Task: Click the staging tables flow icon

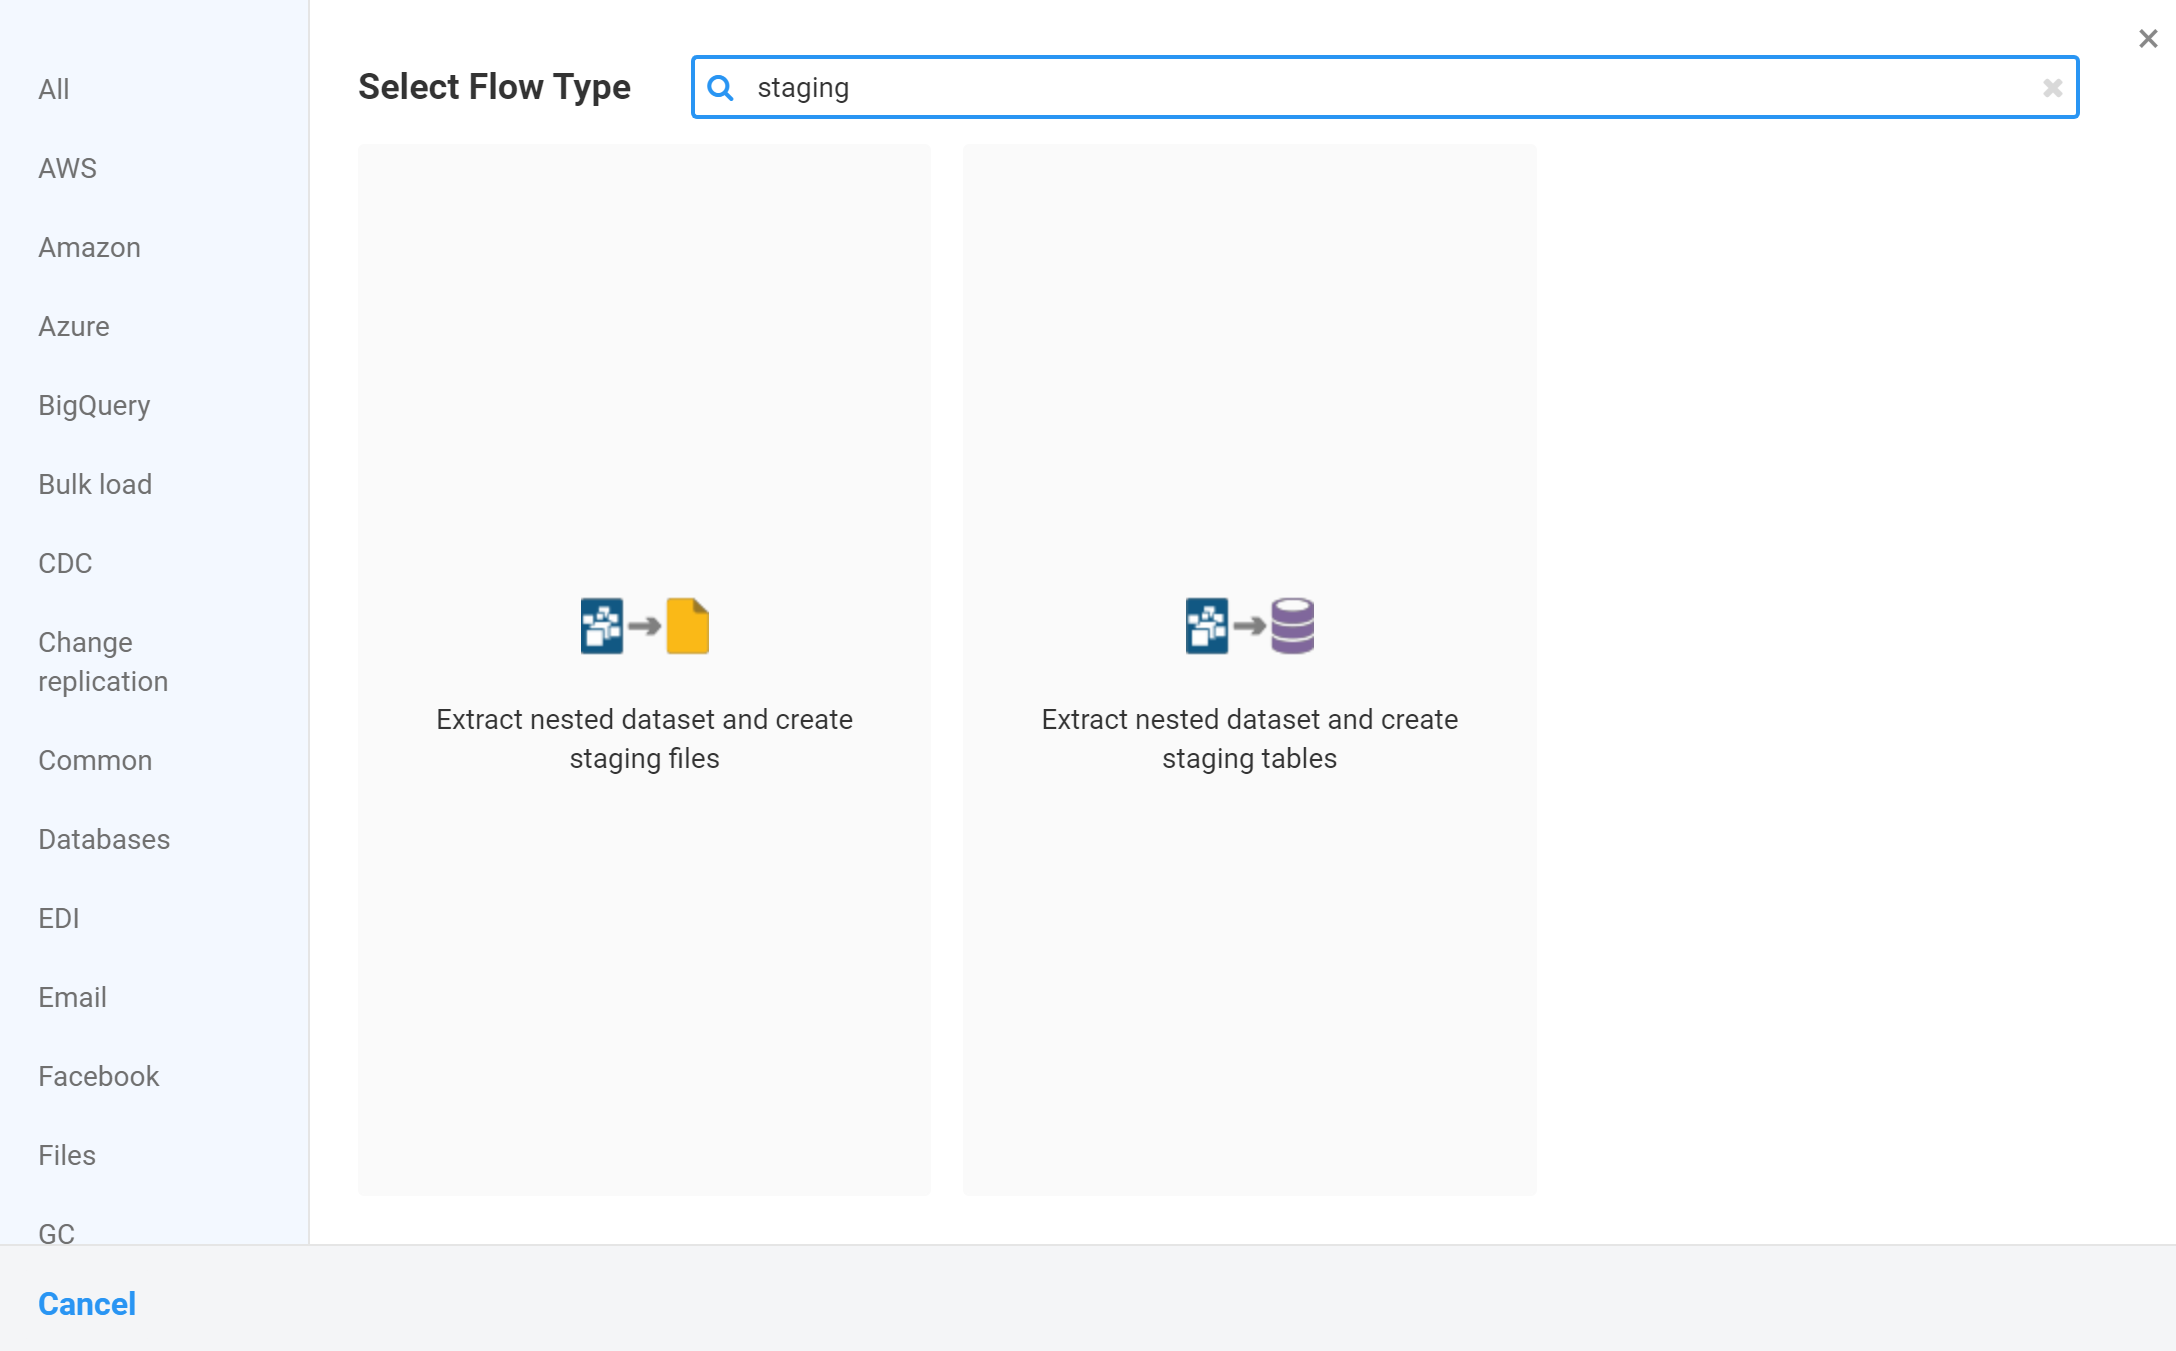Action: [x=1249, y=626]
